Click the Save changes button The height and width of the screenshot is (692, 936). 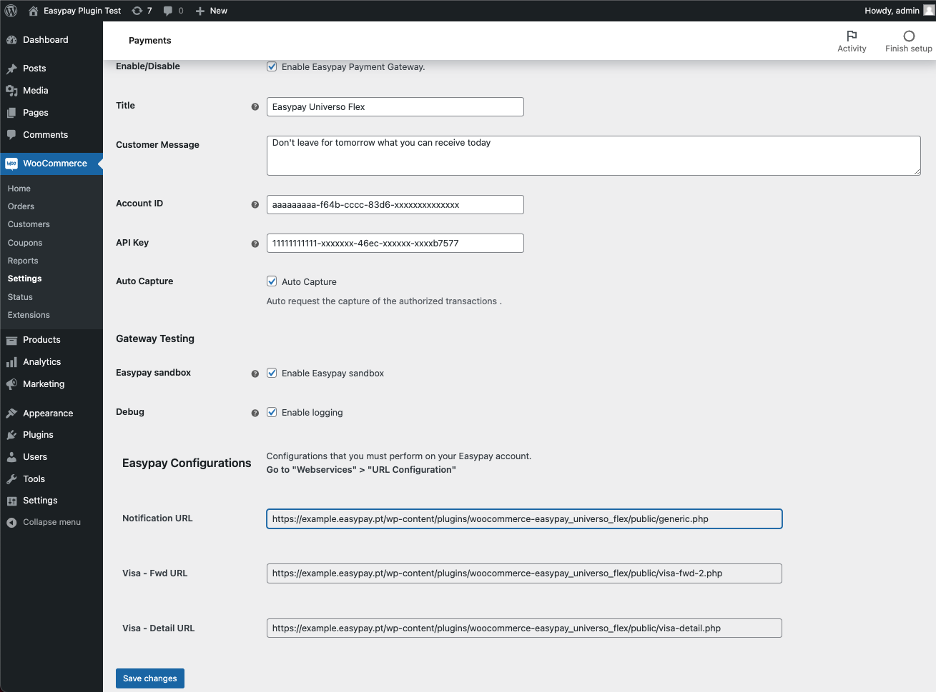[150, 678]
